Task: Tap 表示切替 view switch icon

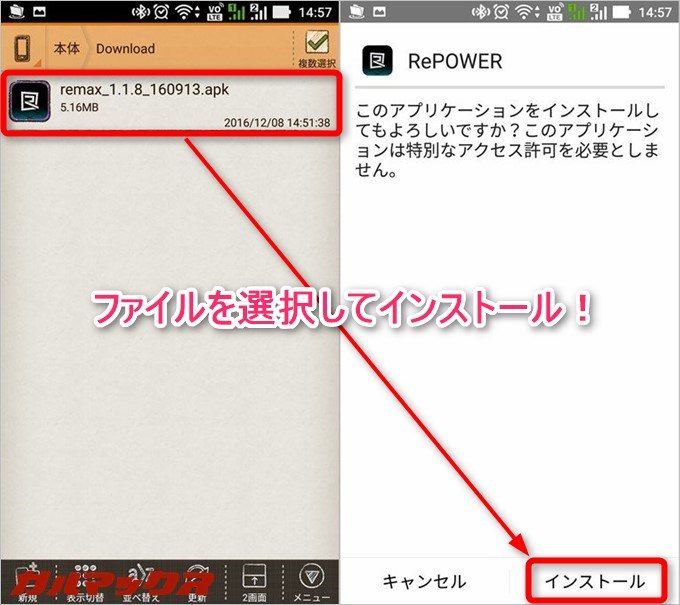Action: (x=85, y=582)
